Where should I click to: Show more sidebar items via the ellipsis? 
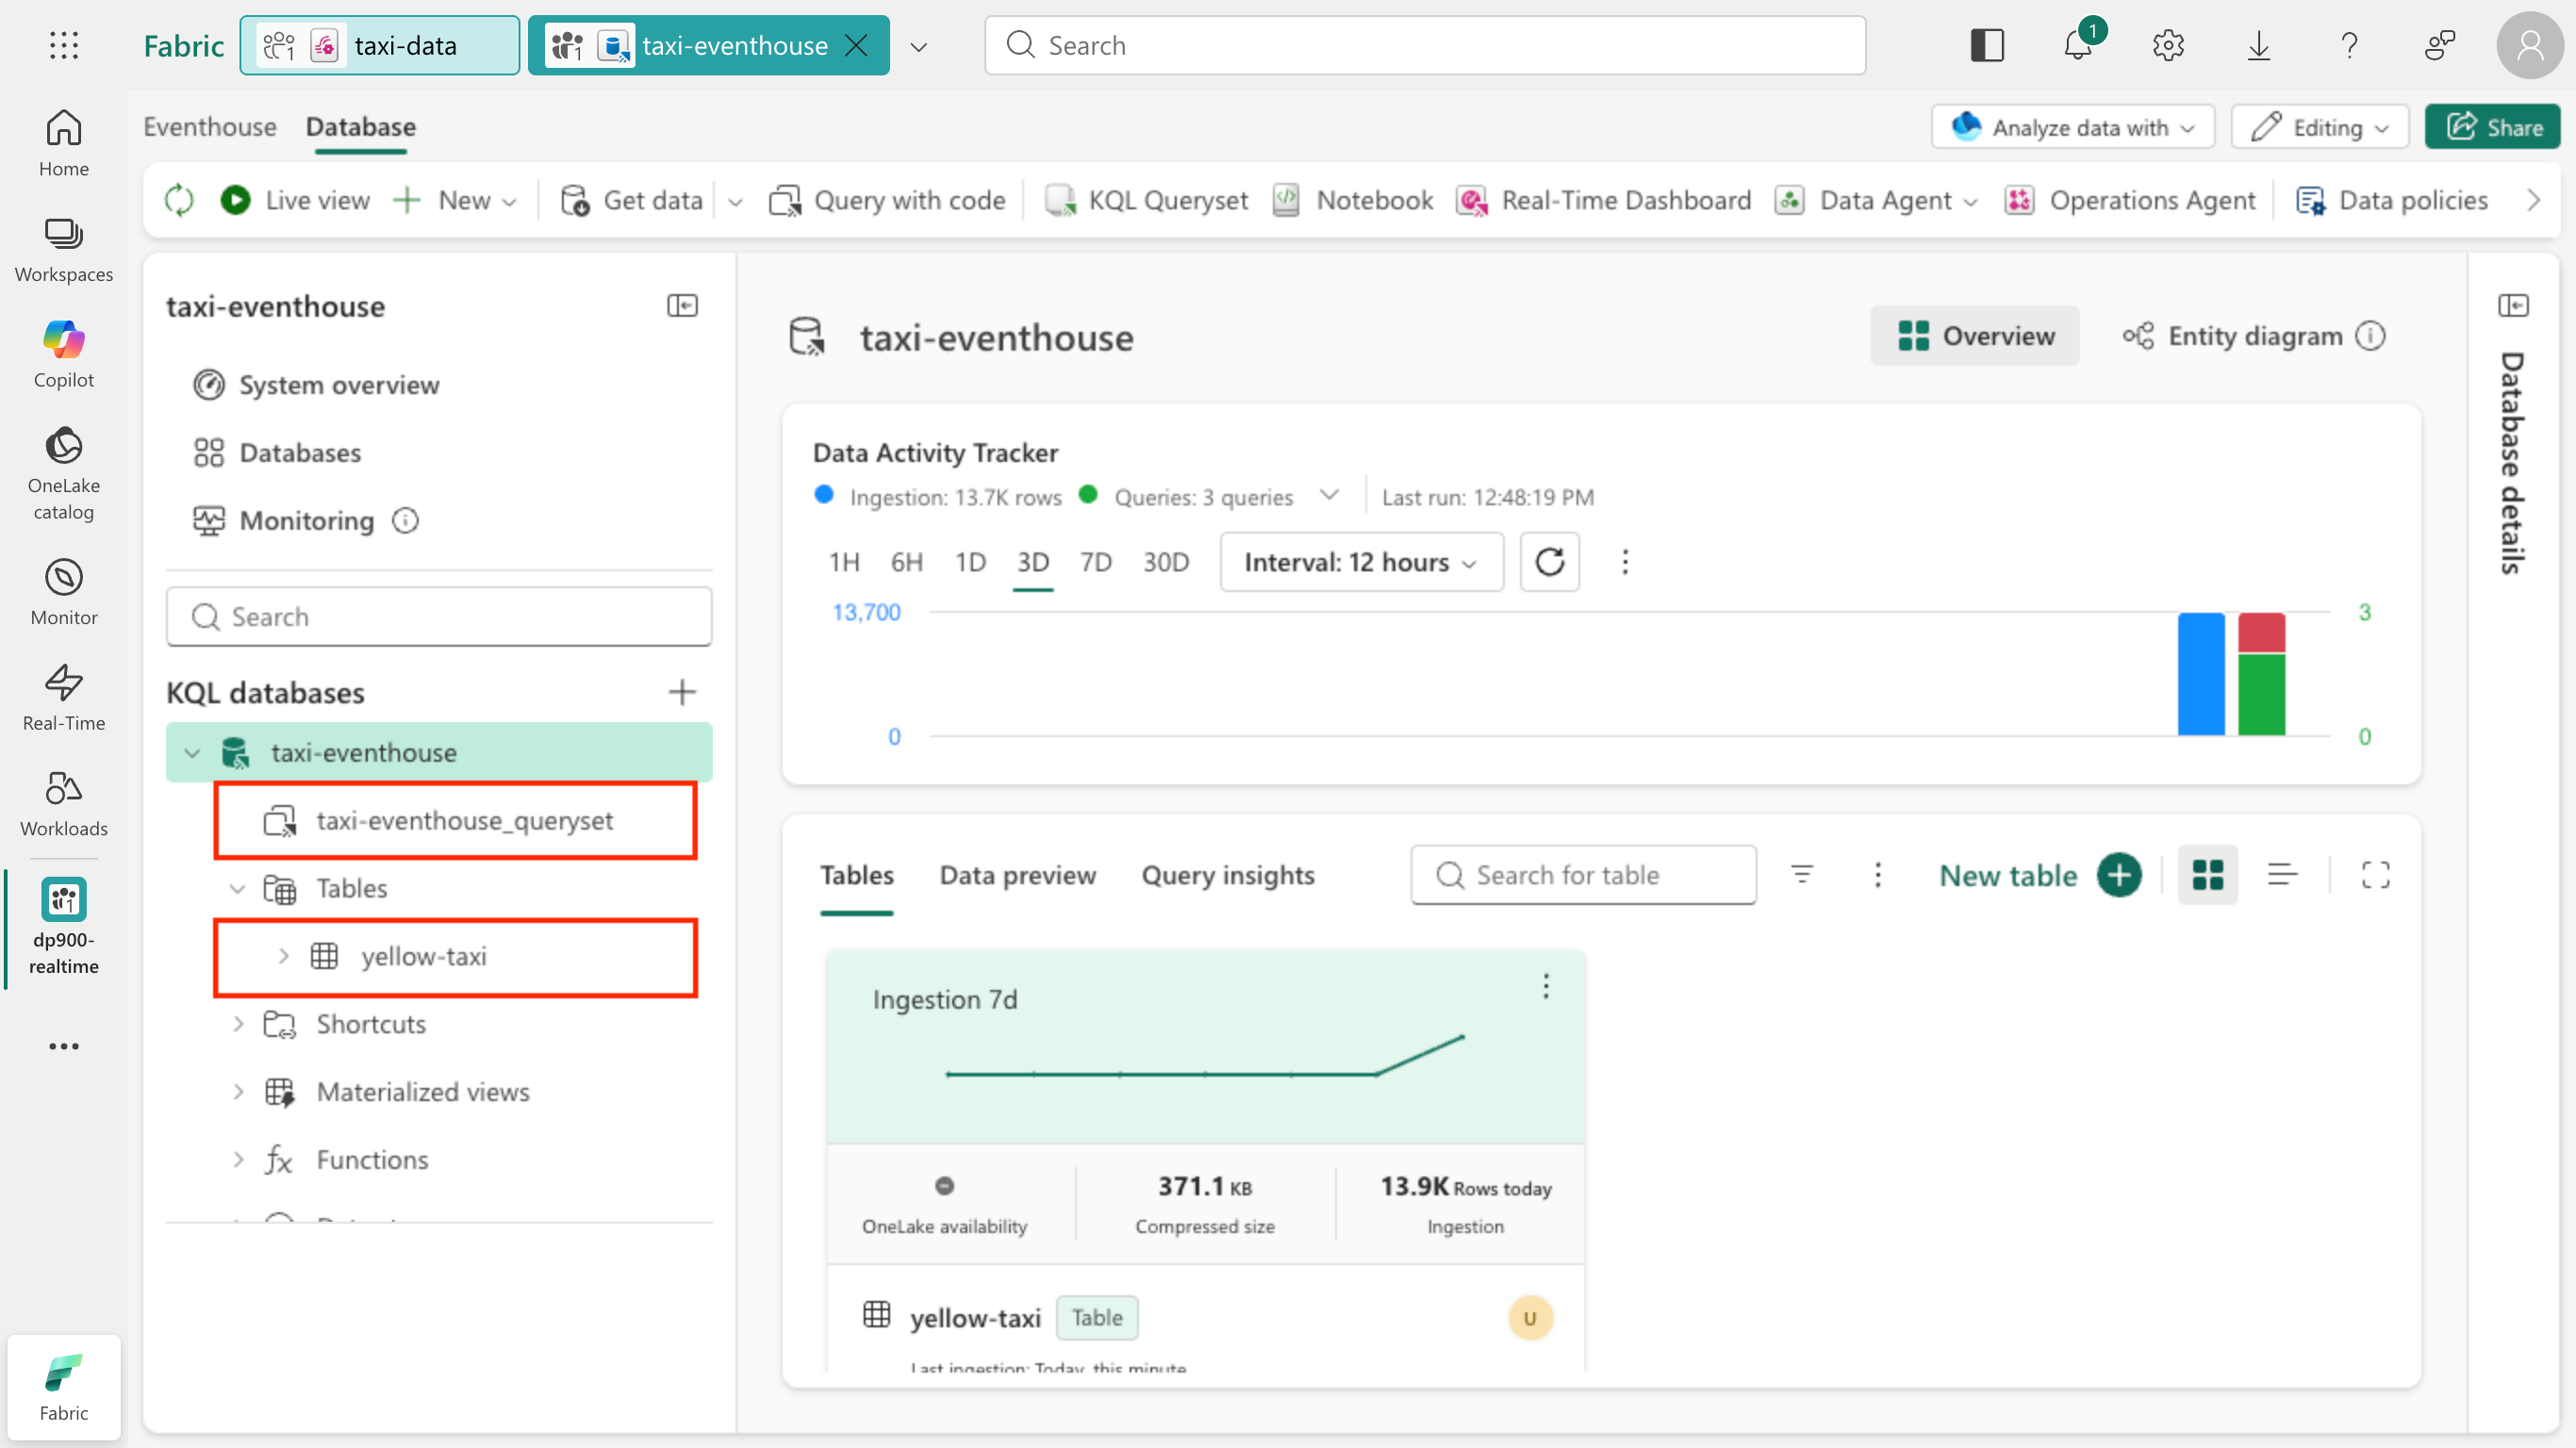pyautogui.click(x=64, y=1046)
